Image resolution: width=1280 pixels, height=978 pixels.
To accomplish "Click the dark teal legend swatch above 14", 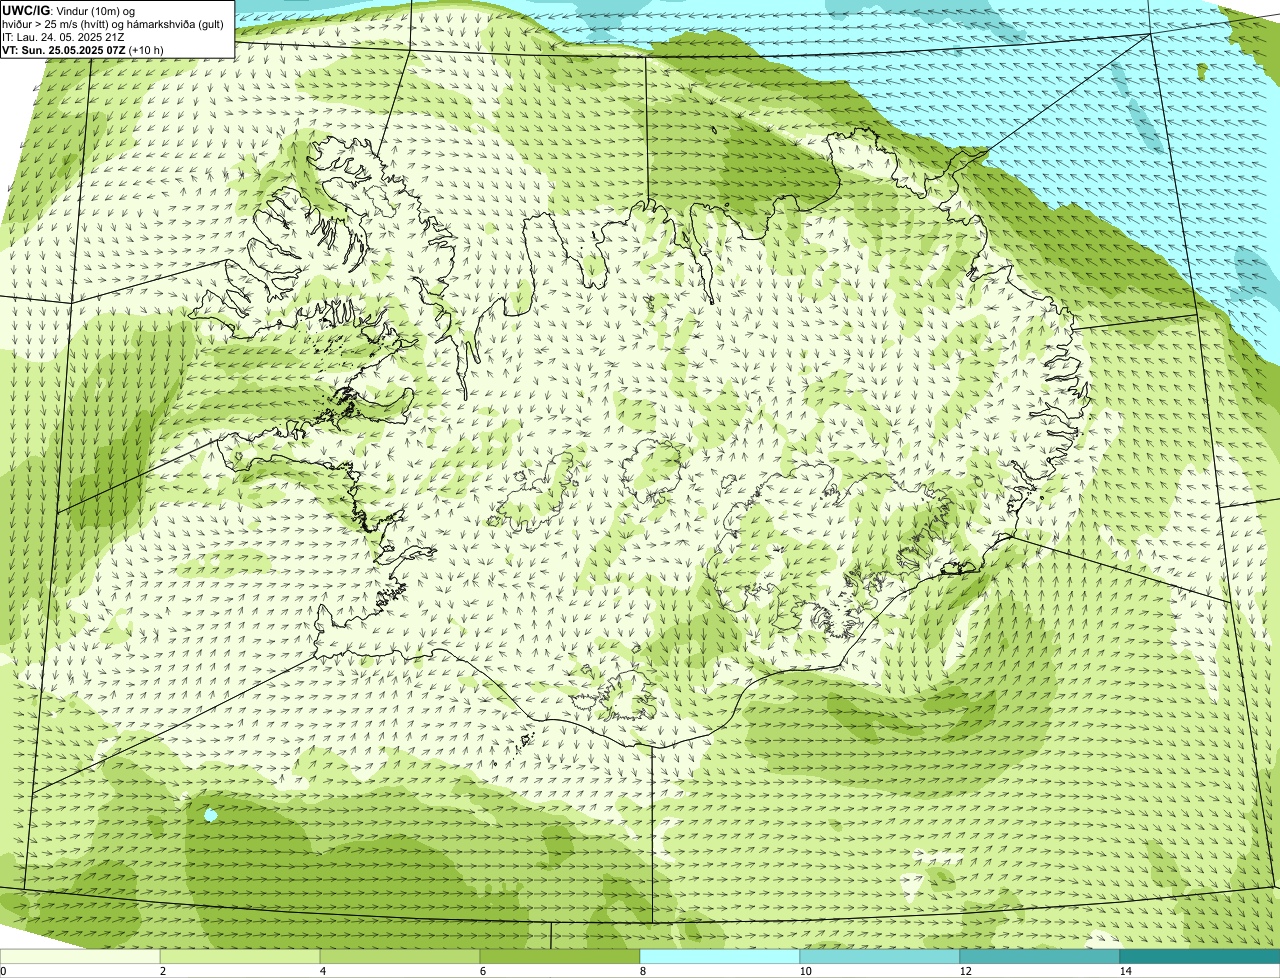I will pos(1200,956).
